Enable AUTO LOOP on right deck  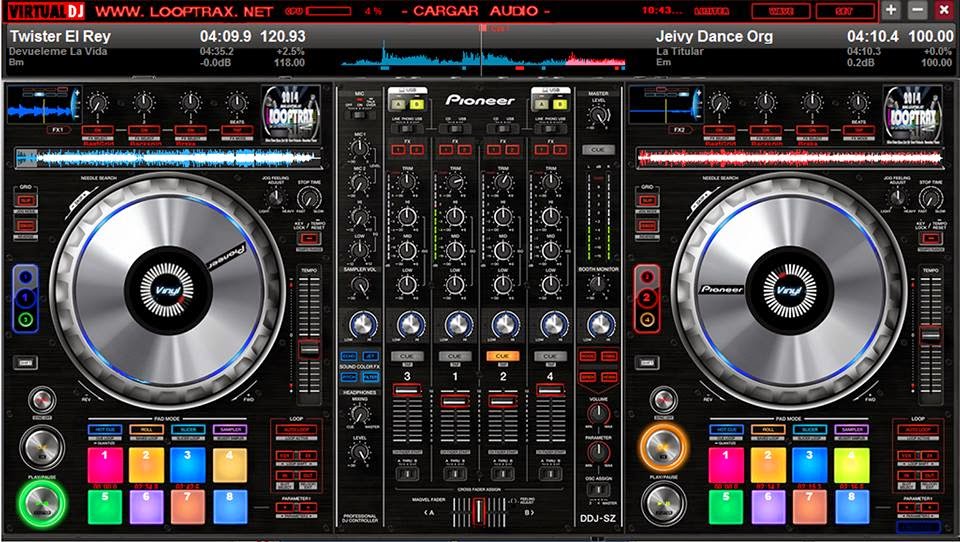pos(918,430)
